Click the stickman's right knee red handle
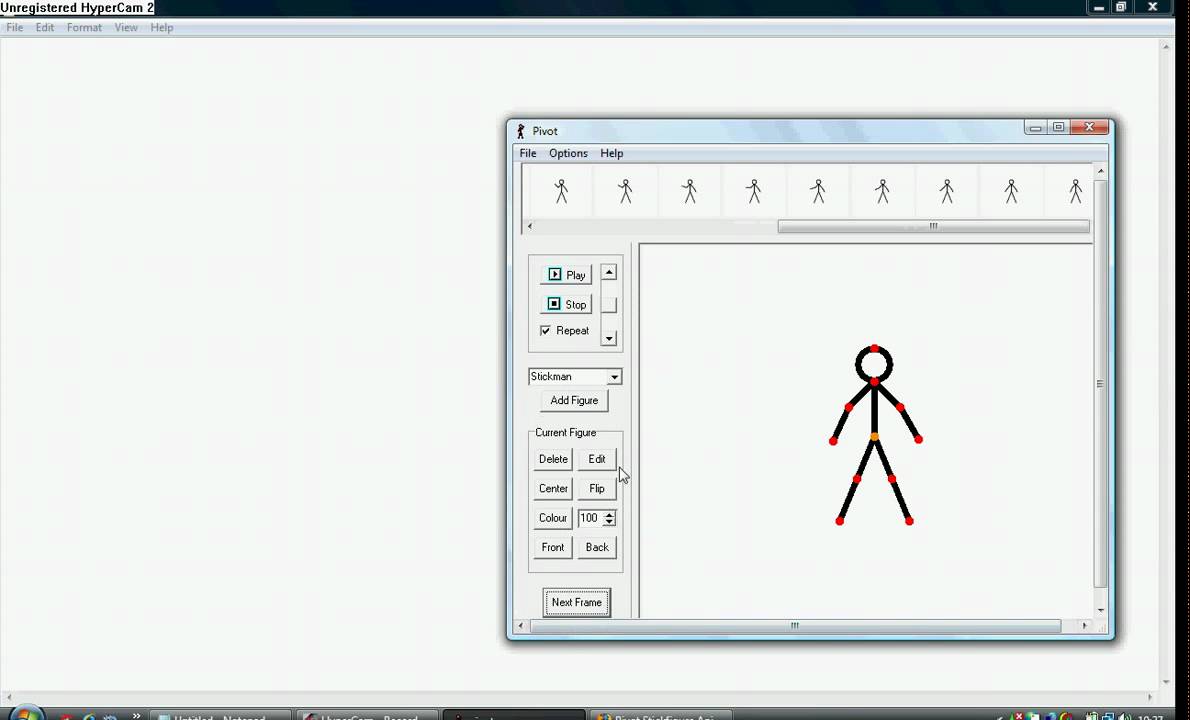The width and height of the screenshot is (1190, 720). tap(892, 479)
